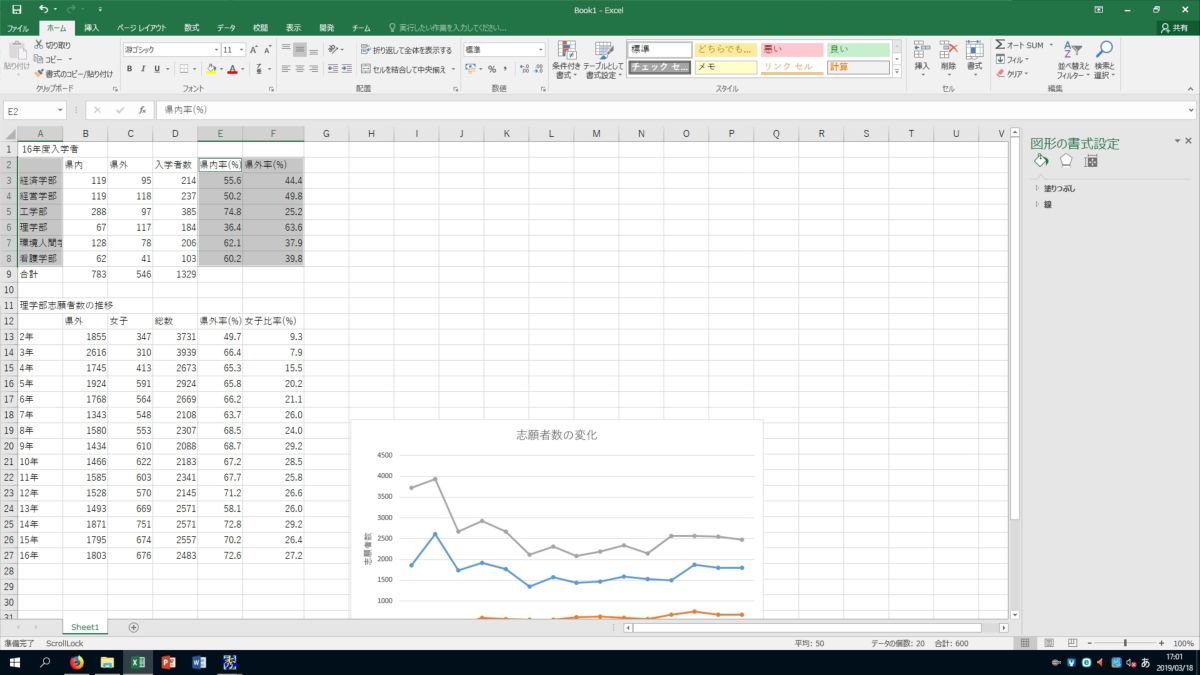The width and height of the screenshot is (1200, 675).
Task: Increase font size with the large A icon
Action: click(x=254, y=49)
